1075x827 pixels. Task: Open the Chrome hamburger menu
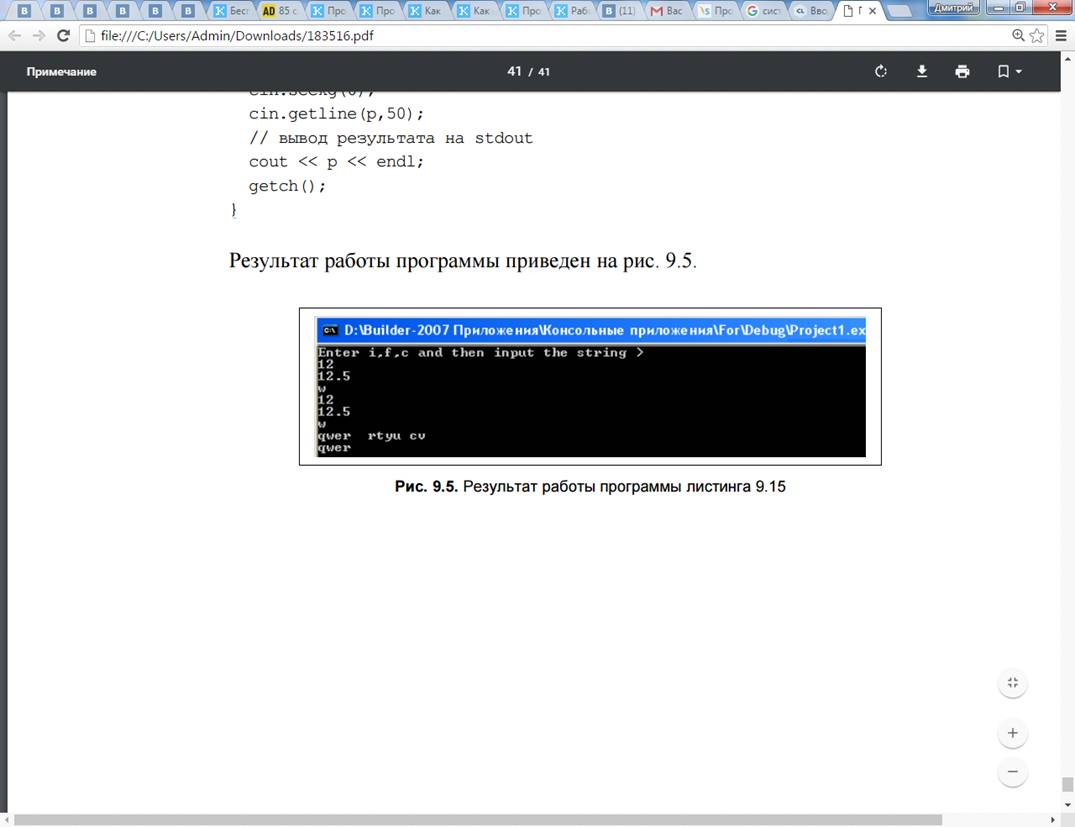pos(1061,35)
